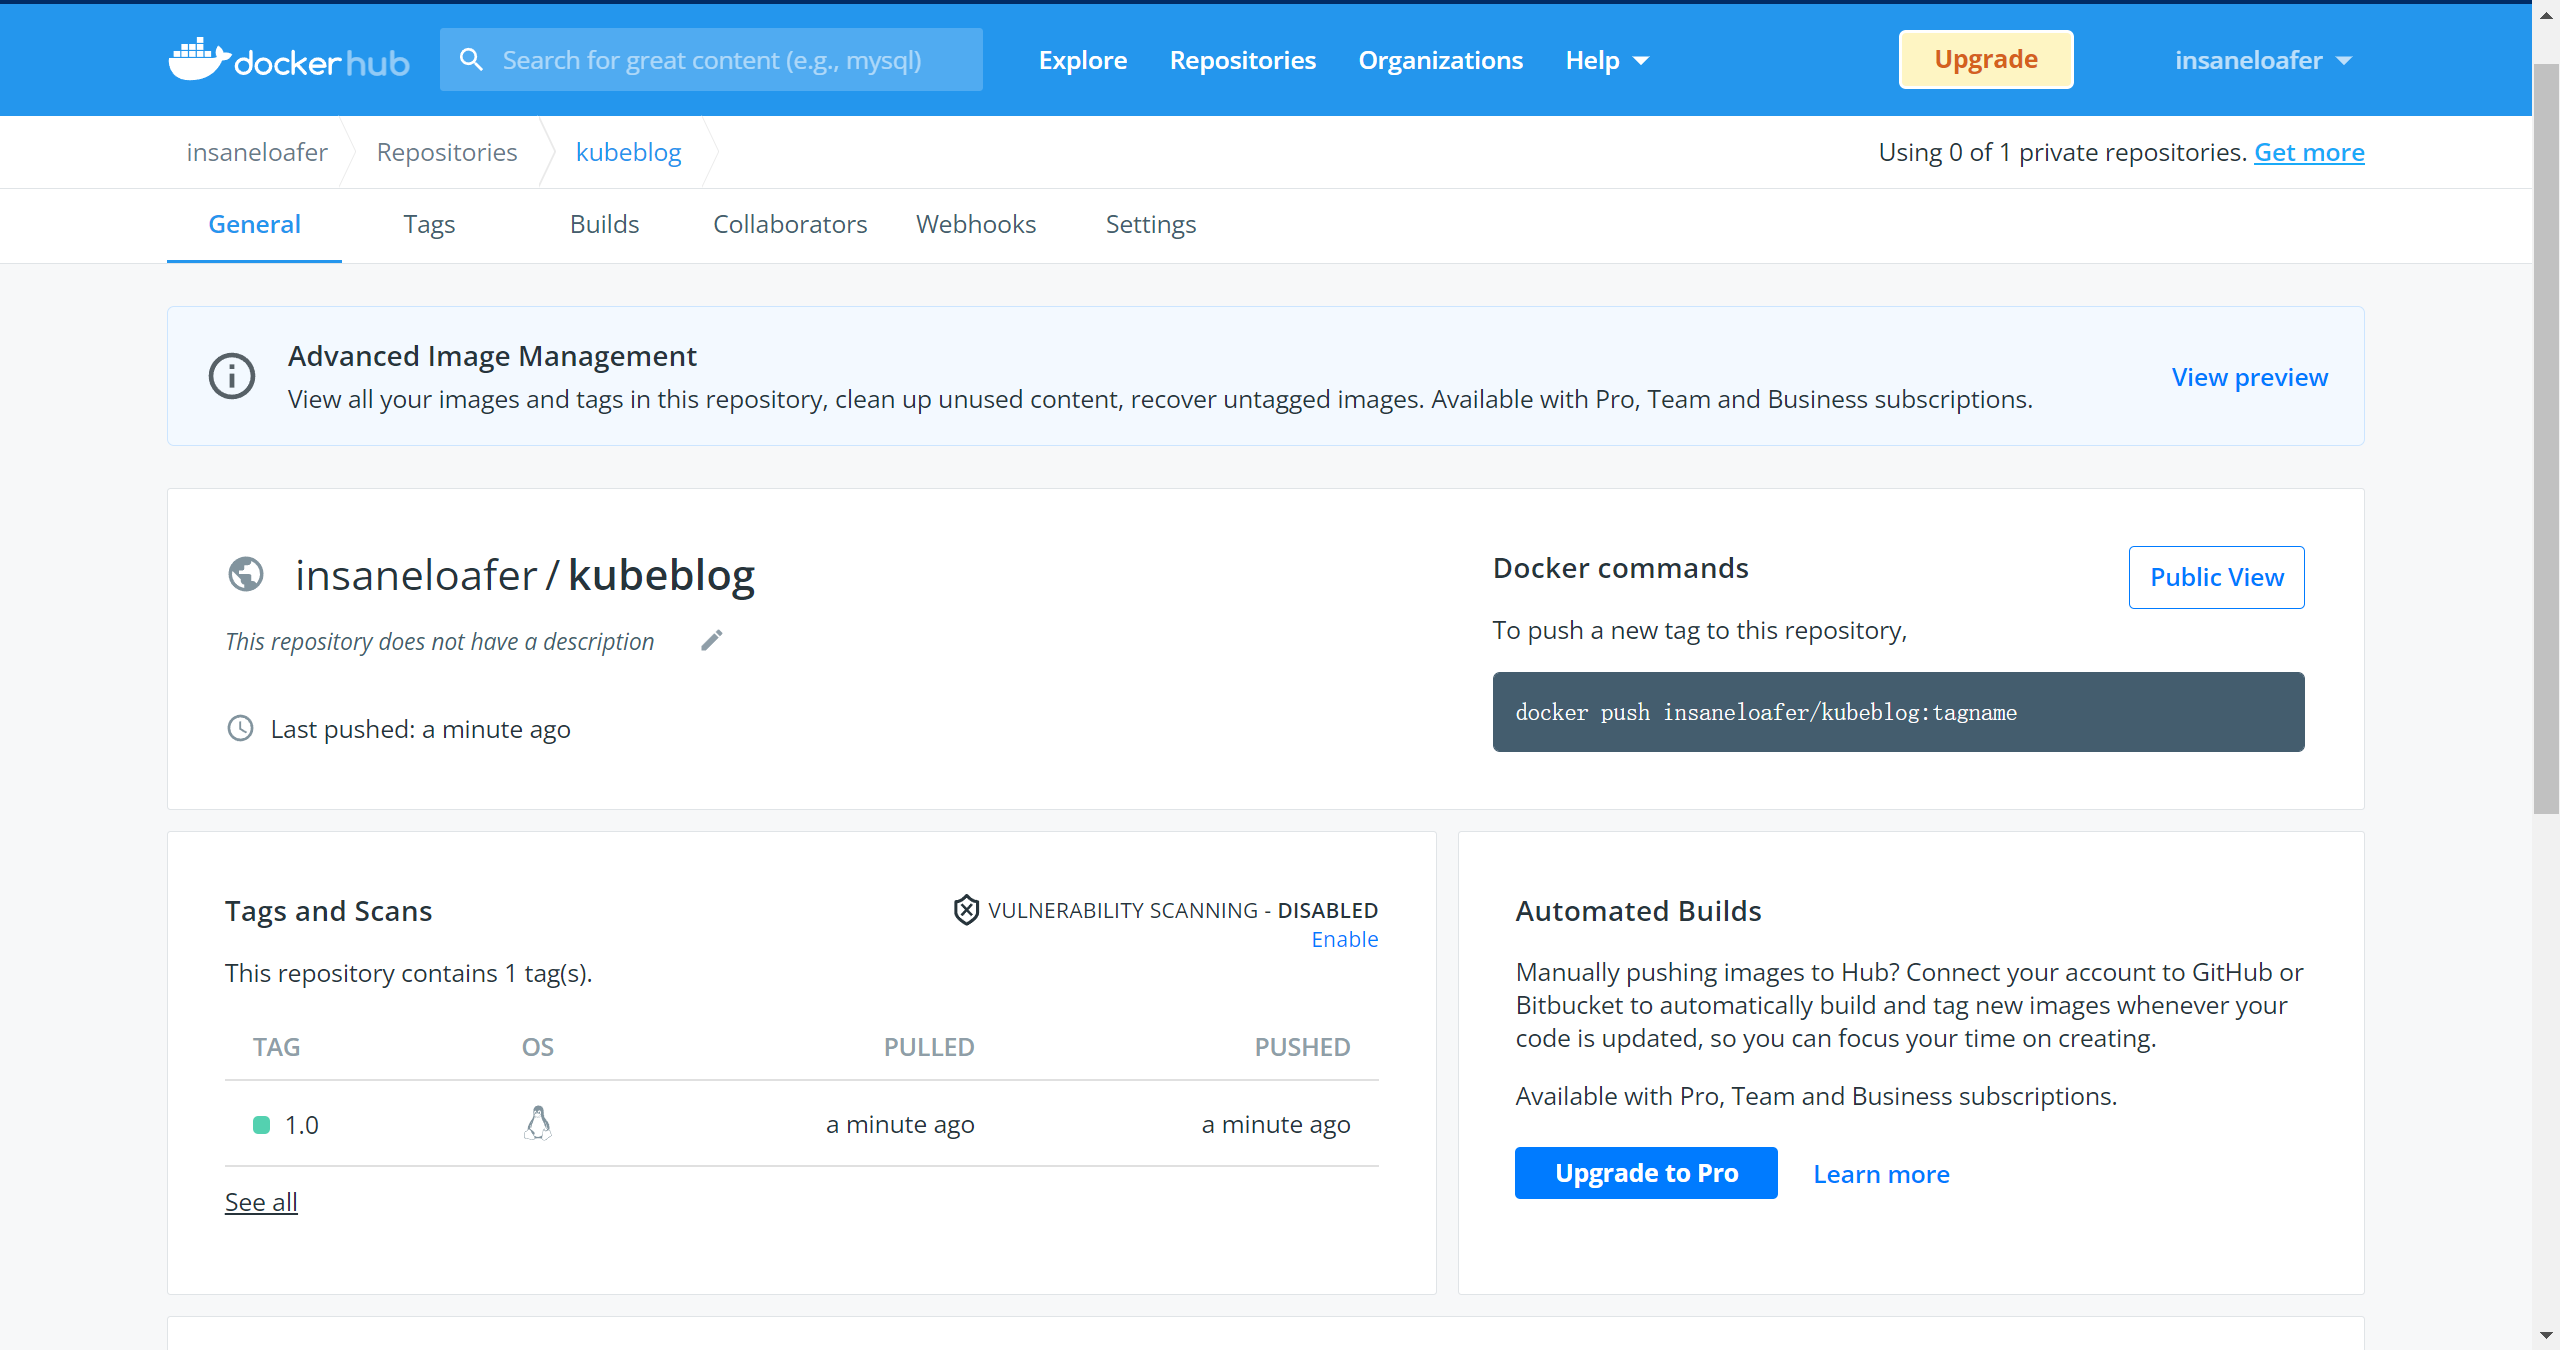
Task: Click Repositories in the breadcrumb
Action: [x=447, y=152]
